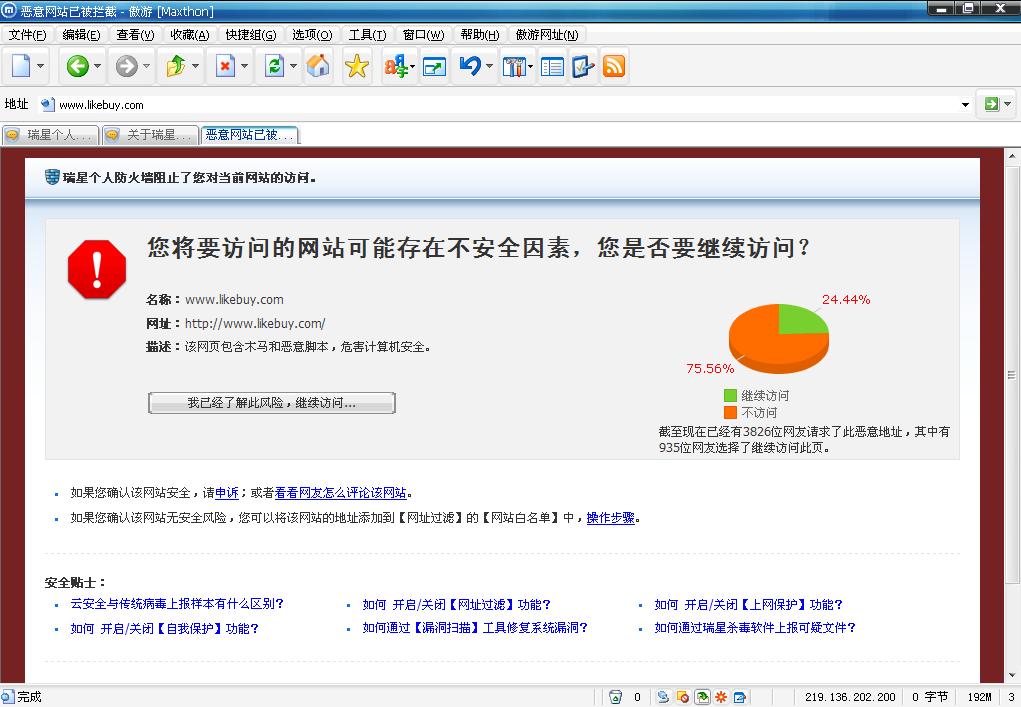The height and width of the screenshot is (707, 1021).
Task: Click the 申诉 appeal link
Action: 227,493
